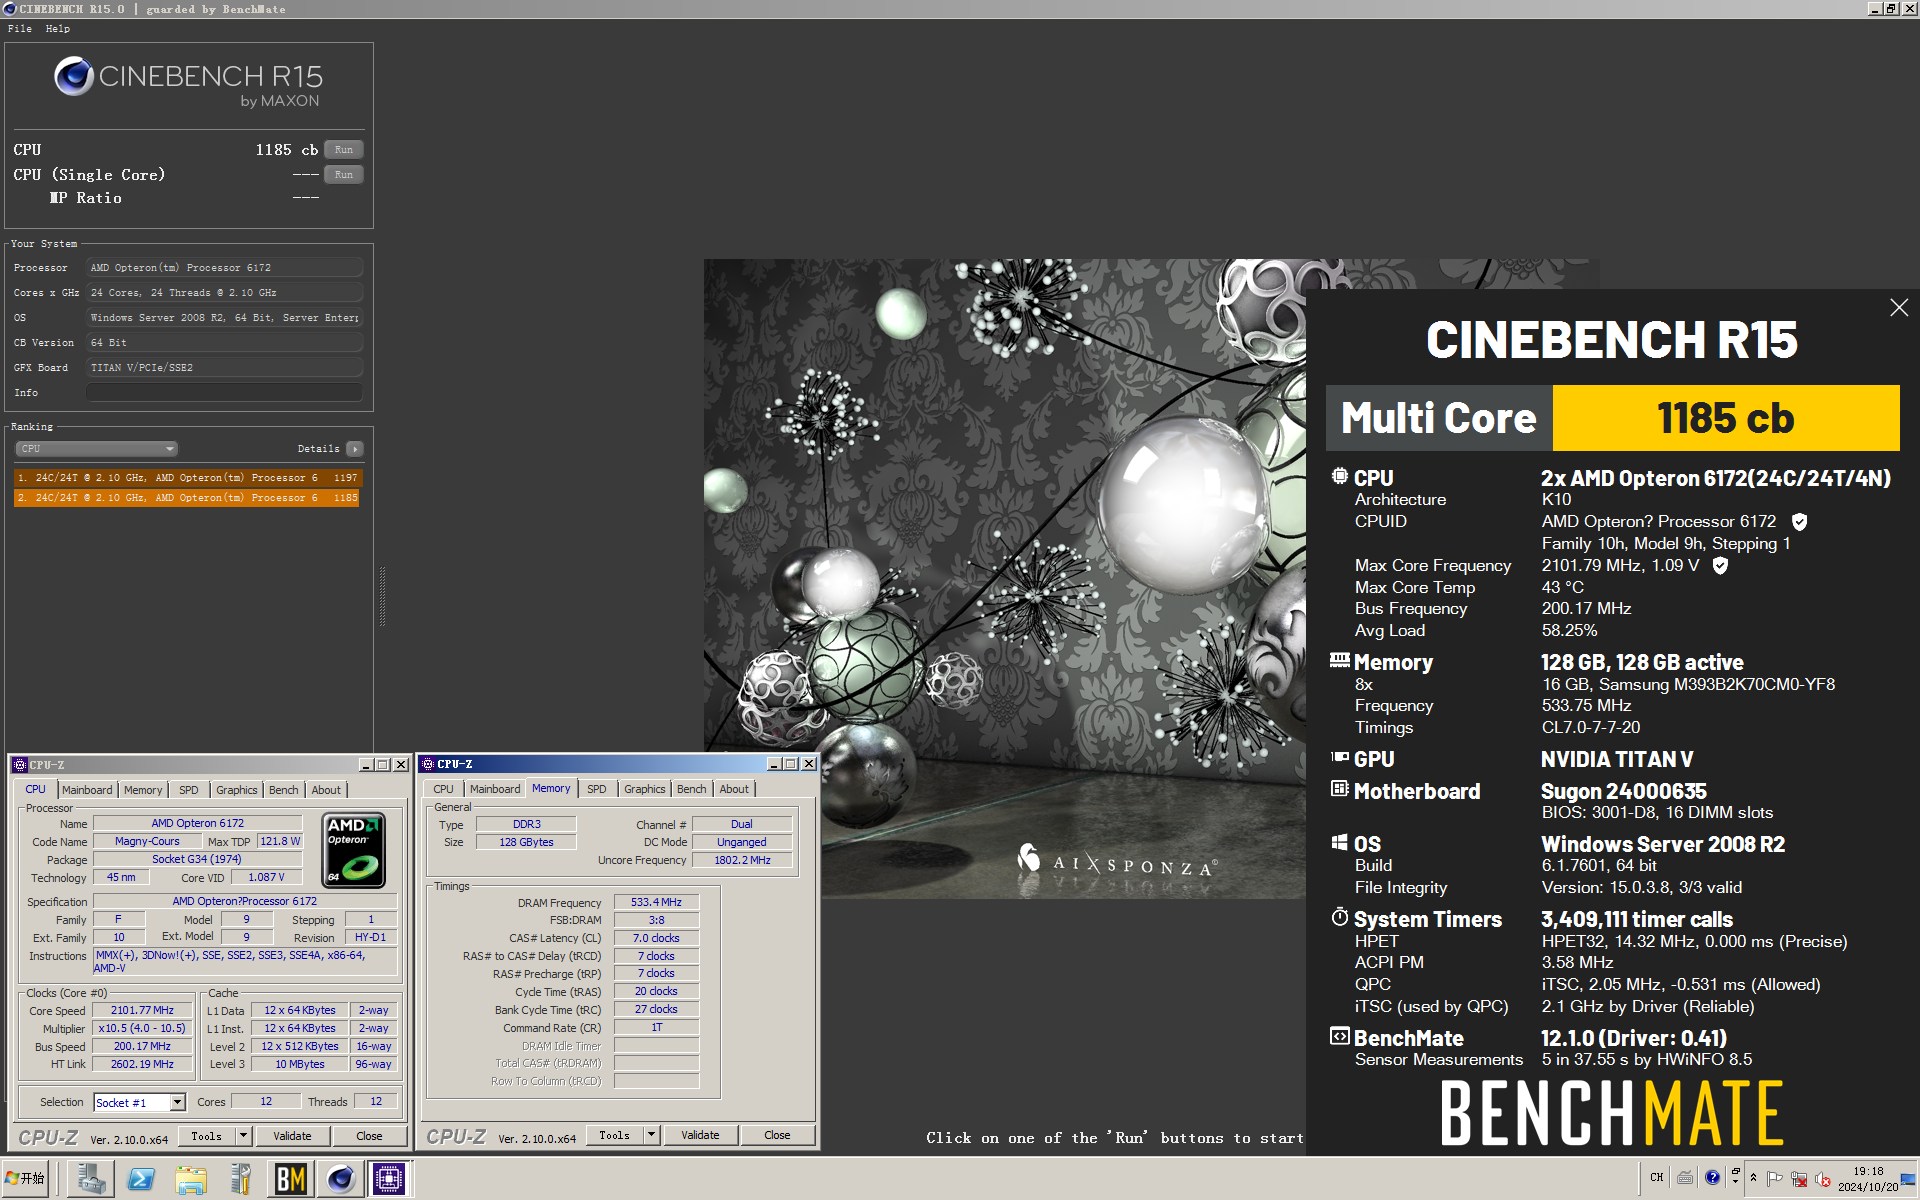Click the Memory module icon in the BenchMate panel
The image size is (1920, 1200).
point(1339,660)
